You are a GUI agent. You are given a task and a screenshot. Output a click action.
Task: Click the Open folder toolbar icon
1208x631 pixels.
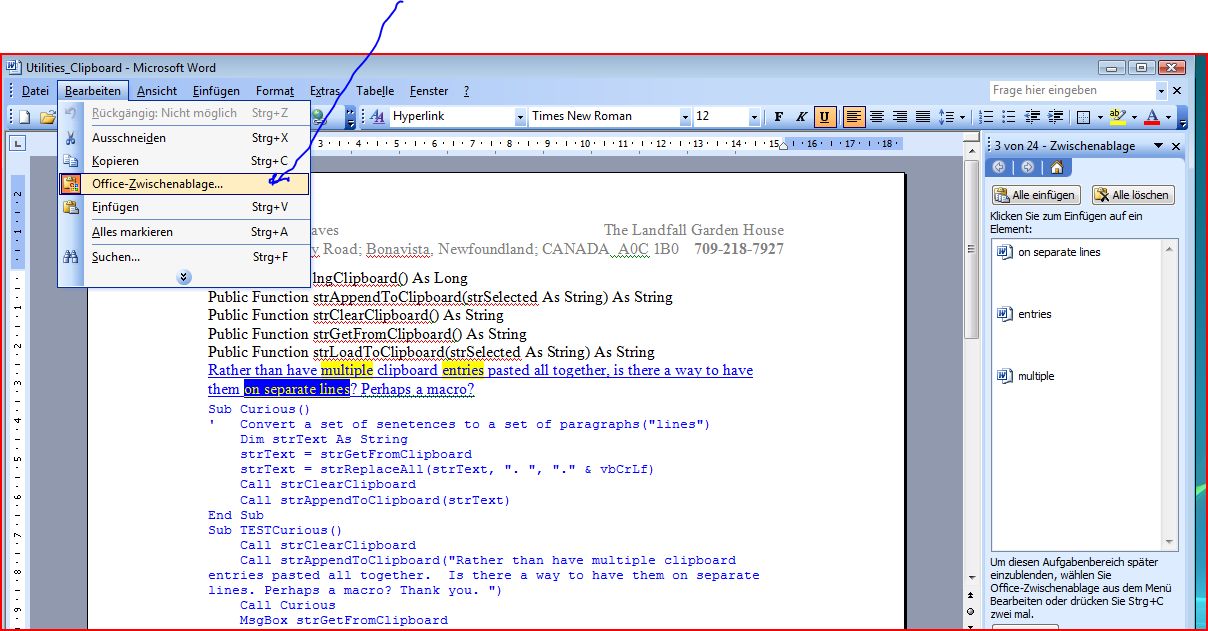click(46, 117)
